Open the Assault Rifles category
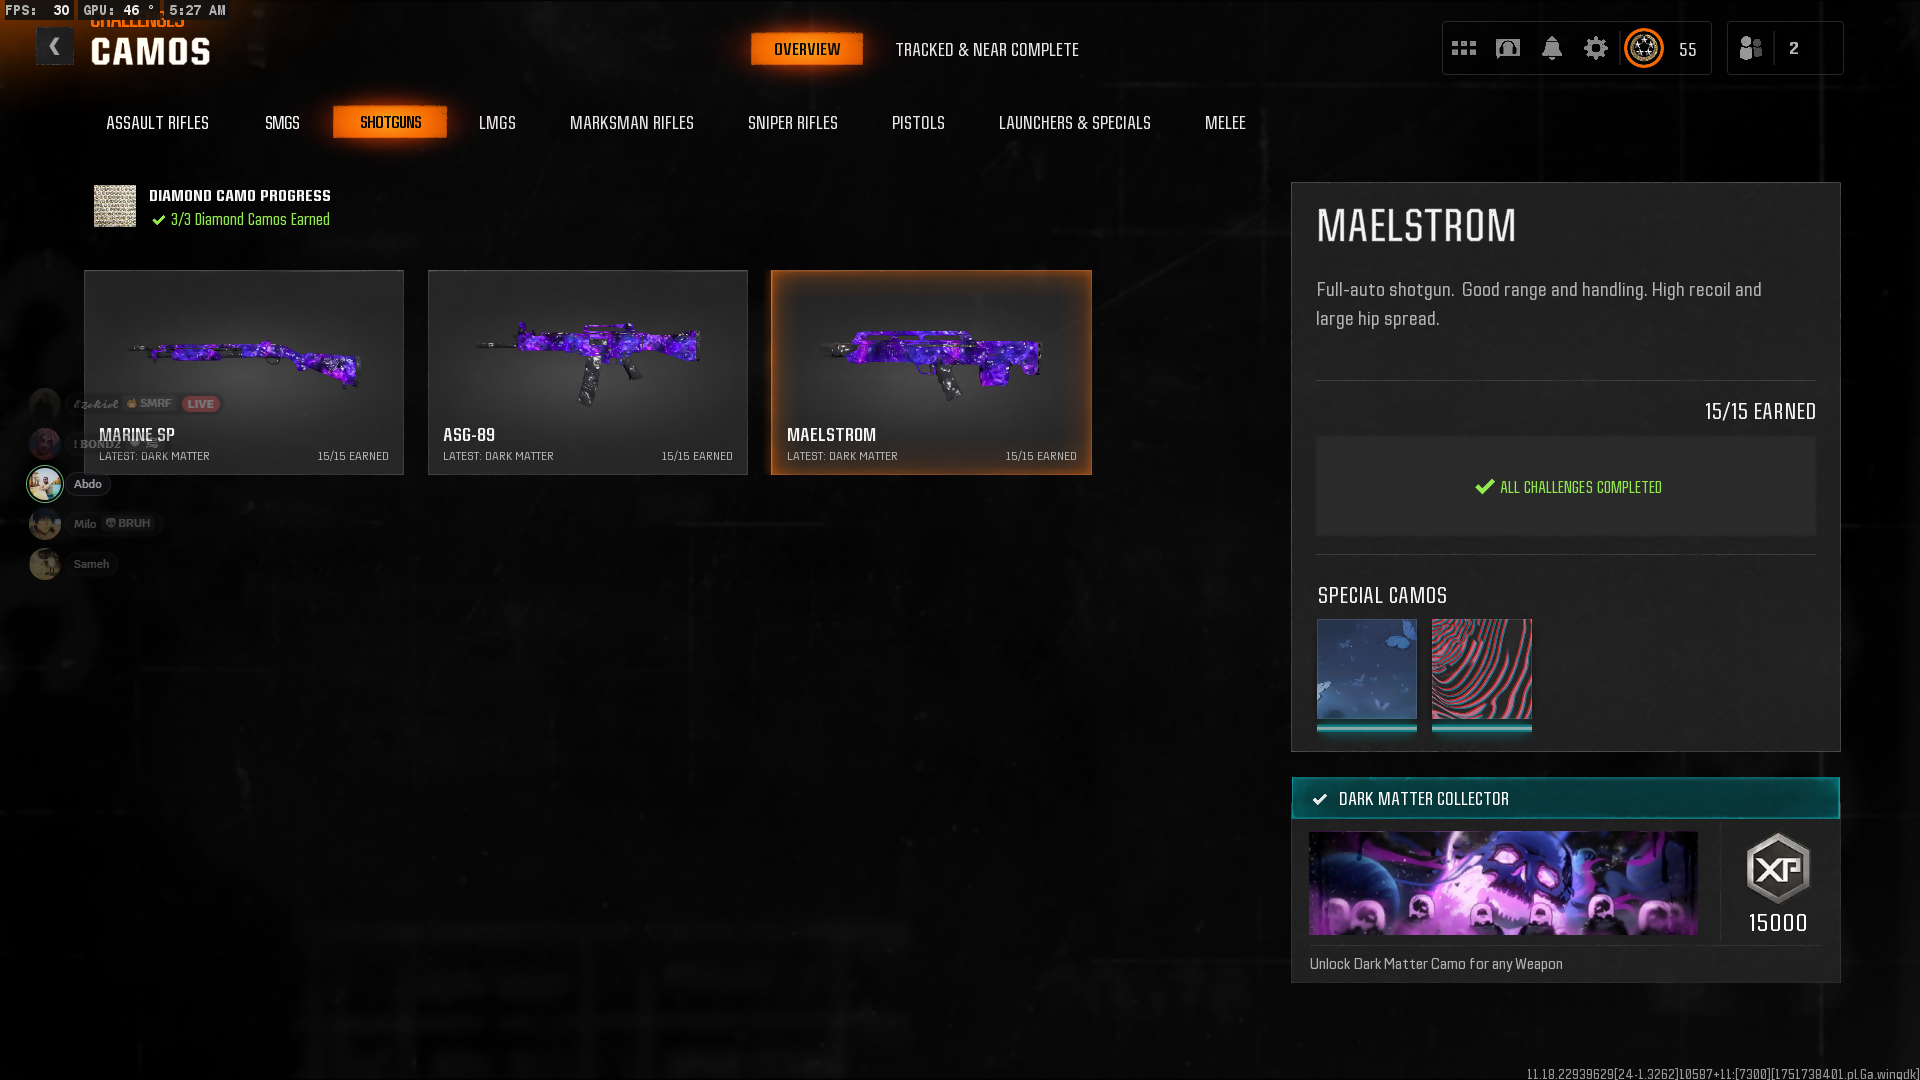1920x1080 pixels. pyautogui.click(x=157, y=122)
